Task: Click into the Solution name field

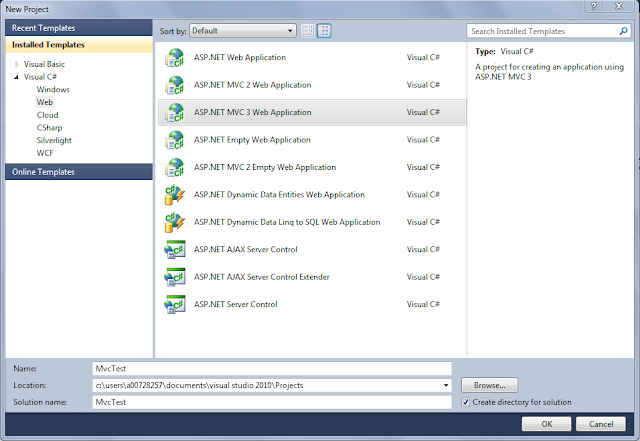Action: pos(272,402)
